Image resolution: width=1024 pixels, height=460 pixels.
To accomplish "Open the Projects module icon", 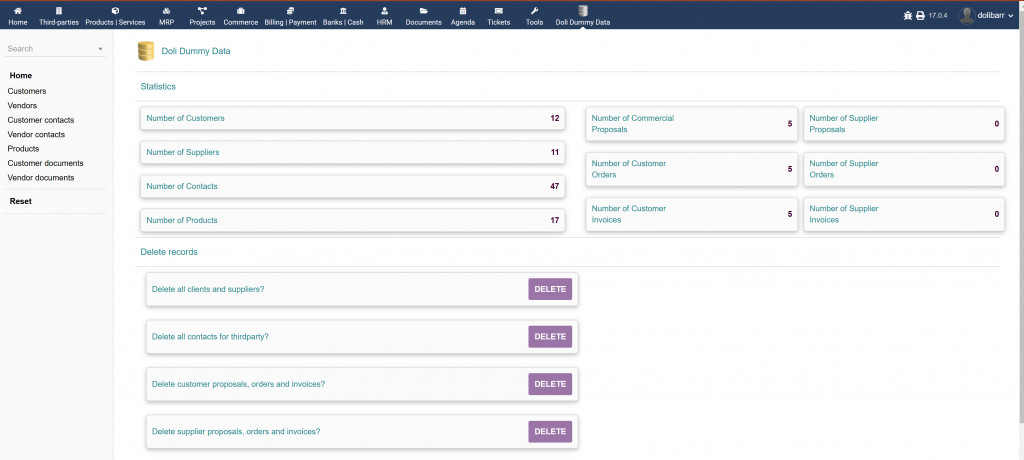I will pos(202,11).
